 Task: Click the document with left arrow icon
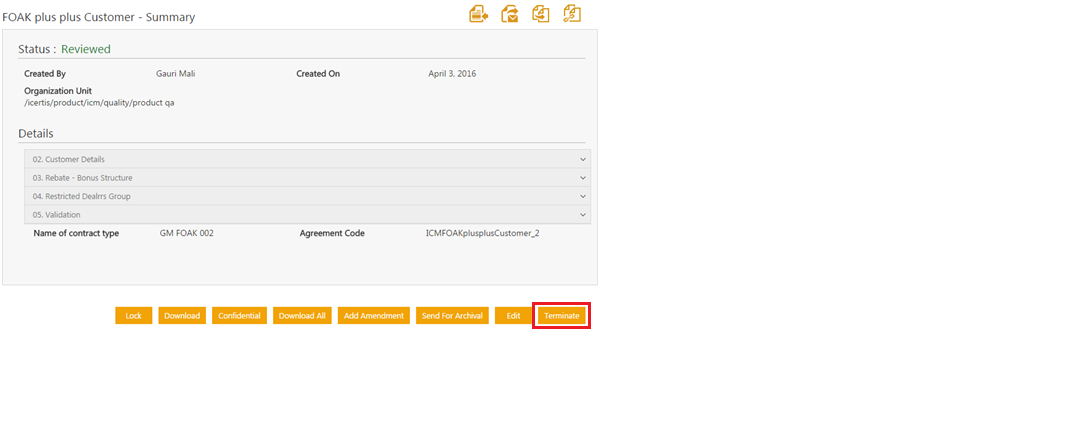pos(479,14)
